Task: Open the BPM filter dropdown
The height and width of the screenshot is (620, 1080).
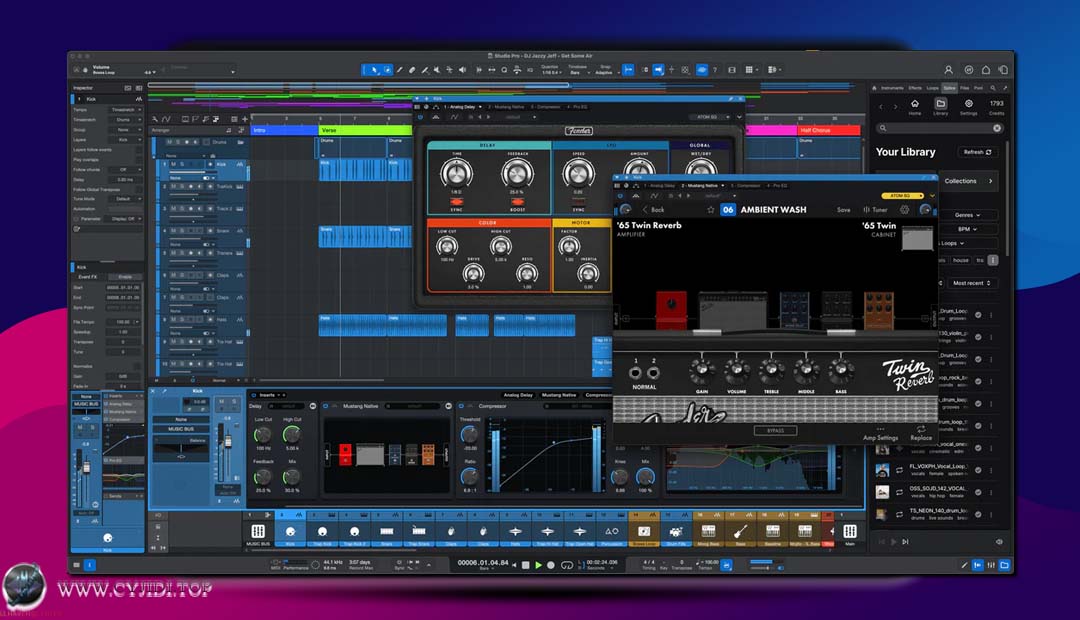Action: pos(965,229)
